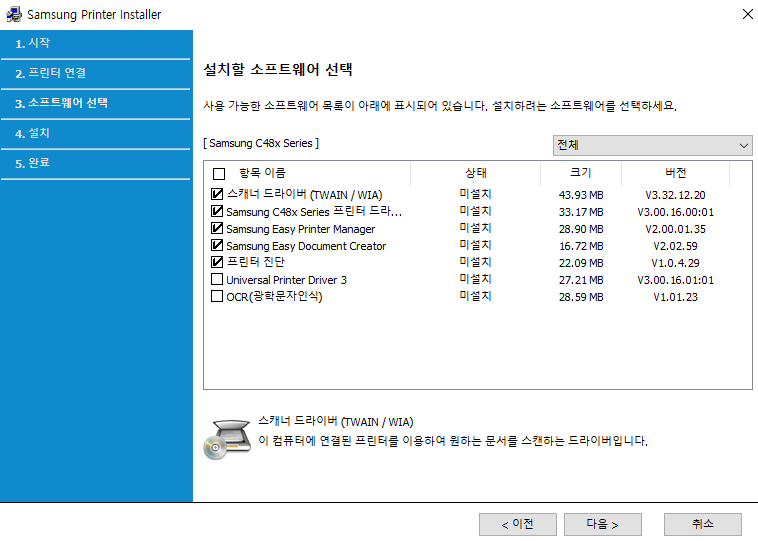Click the 22.09 MB size cell

click(x=581, y=263)
